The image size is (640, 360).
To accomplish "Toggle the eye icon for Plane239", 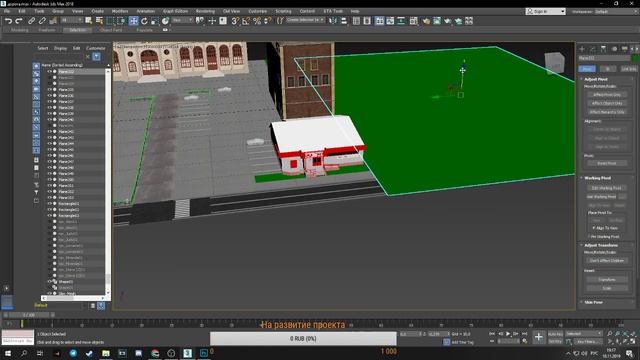I will (50, 113).
